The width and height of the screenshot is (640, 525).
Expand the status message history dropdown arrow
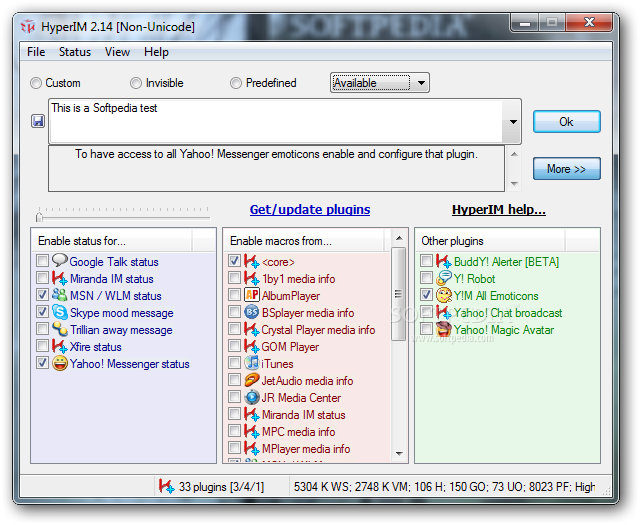pos(514,122)
